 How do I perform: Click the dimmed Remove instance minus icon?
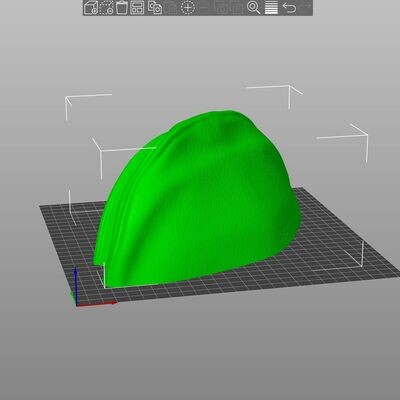click(203, 8)
